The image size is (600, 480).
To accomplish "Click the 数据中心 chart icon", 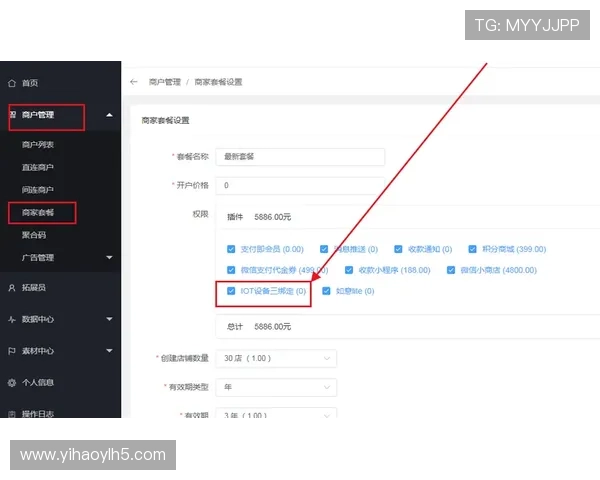I will pyautogui.click(x=12, y=319).
